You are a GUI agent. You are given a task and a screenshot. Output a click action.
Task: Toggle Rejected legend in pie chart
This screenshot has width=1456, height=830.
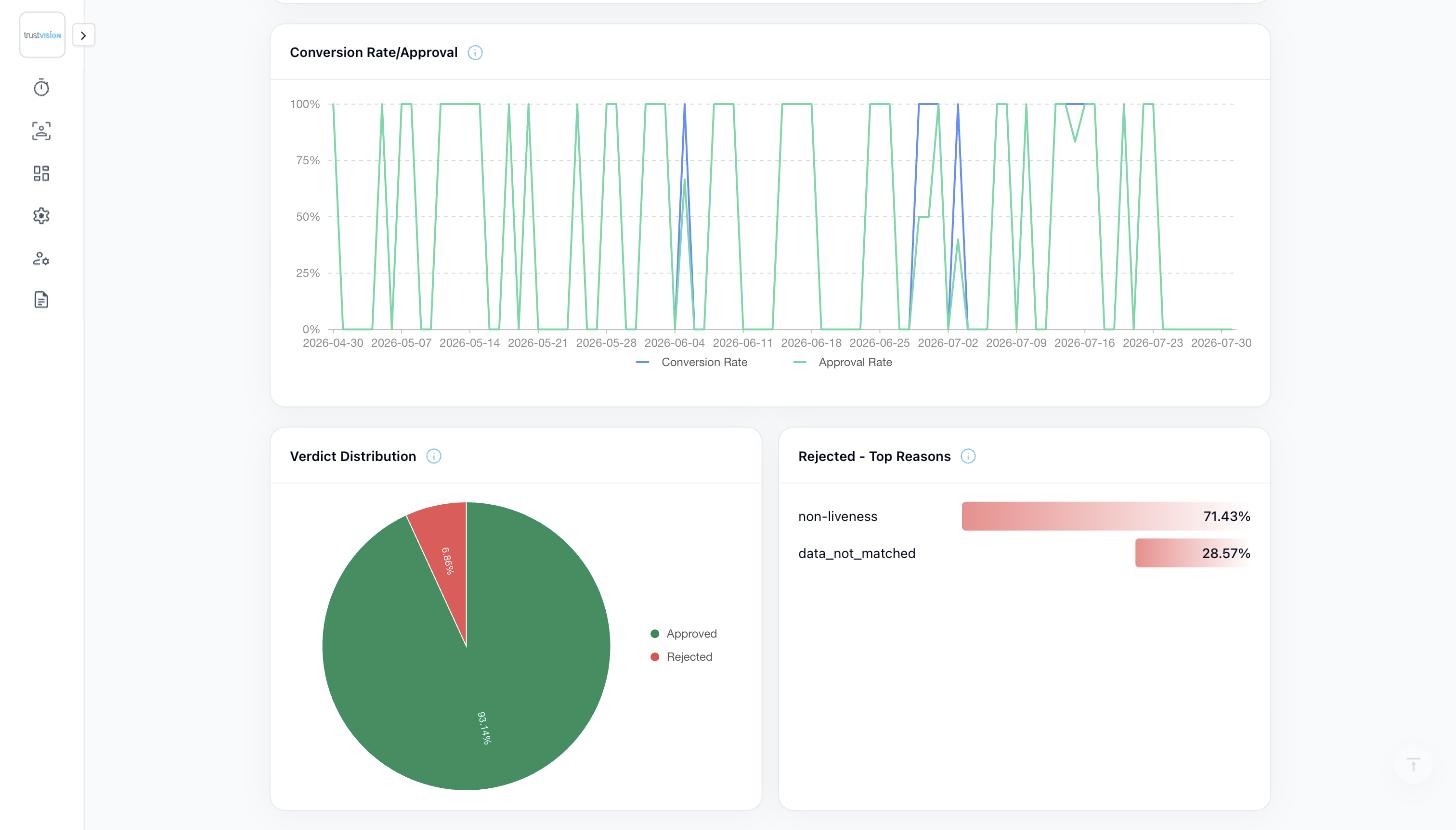coord(681,657)
